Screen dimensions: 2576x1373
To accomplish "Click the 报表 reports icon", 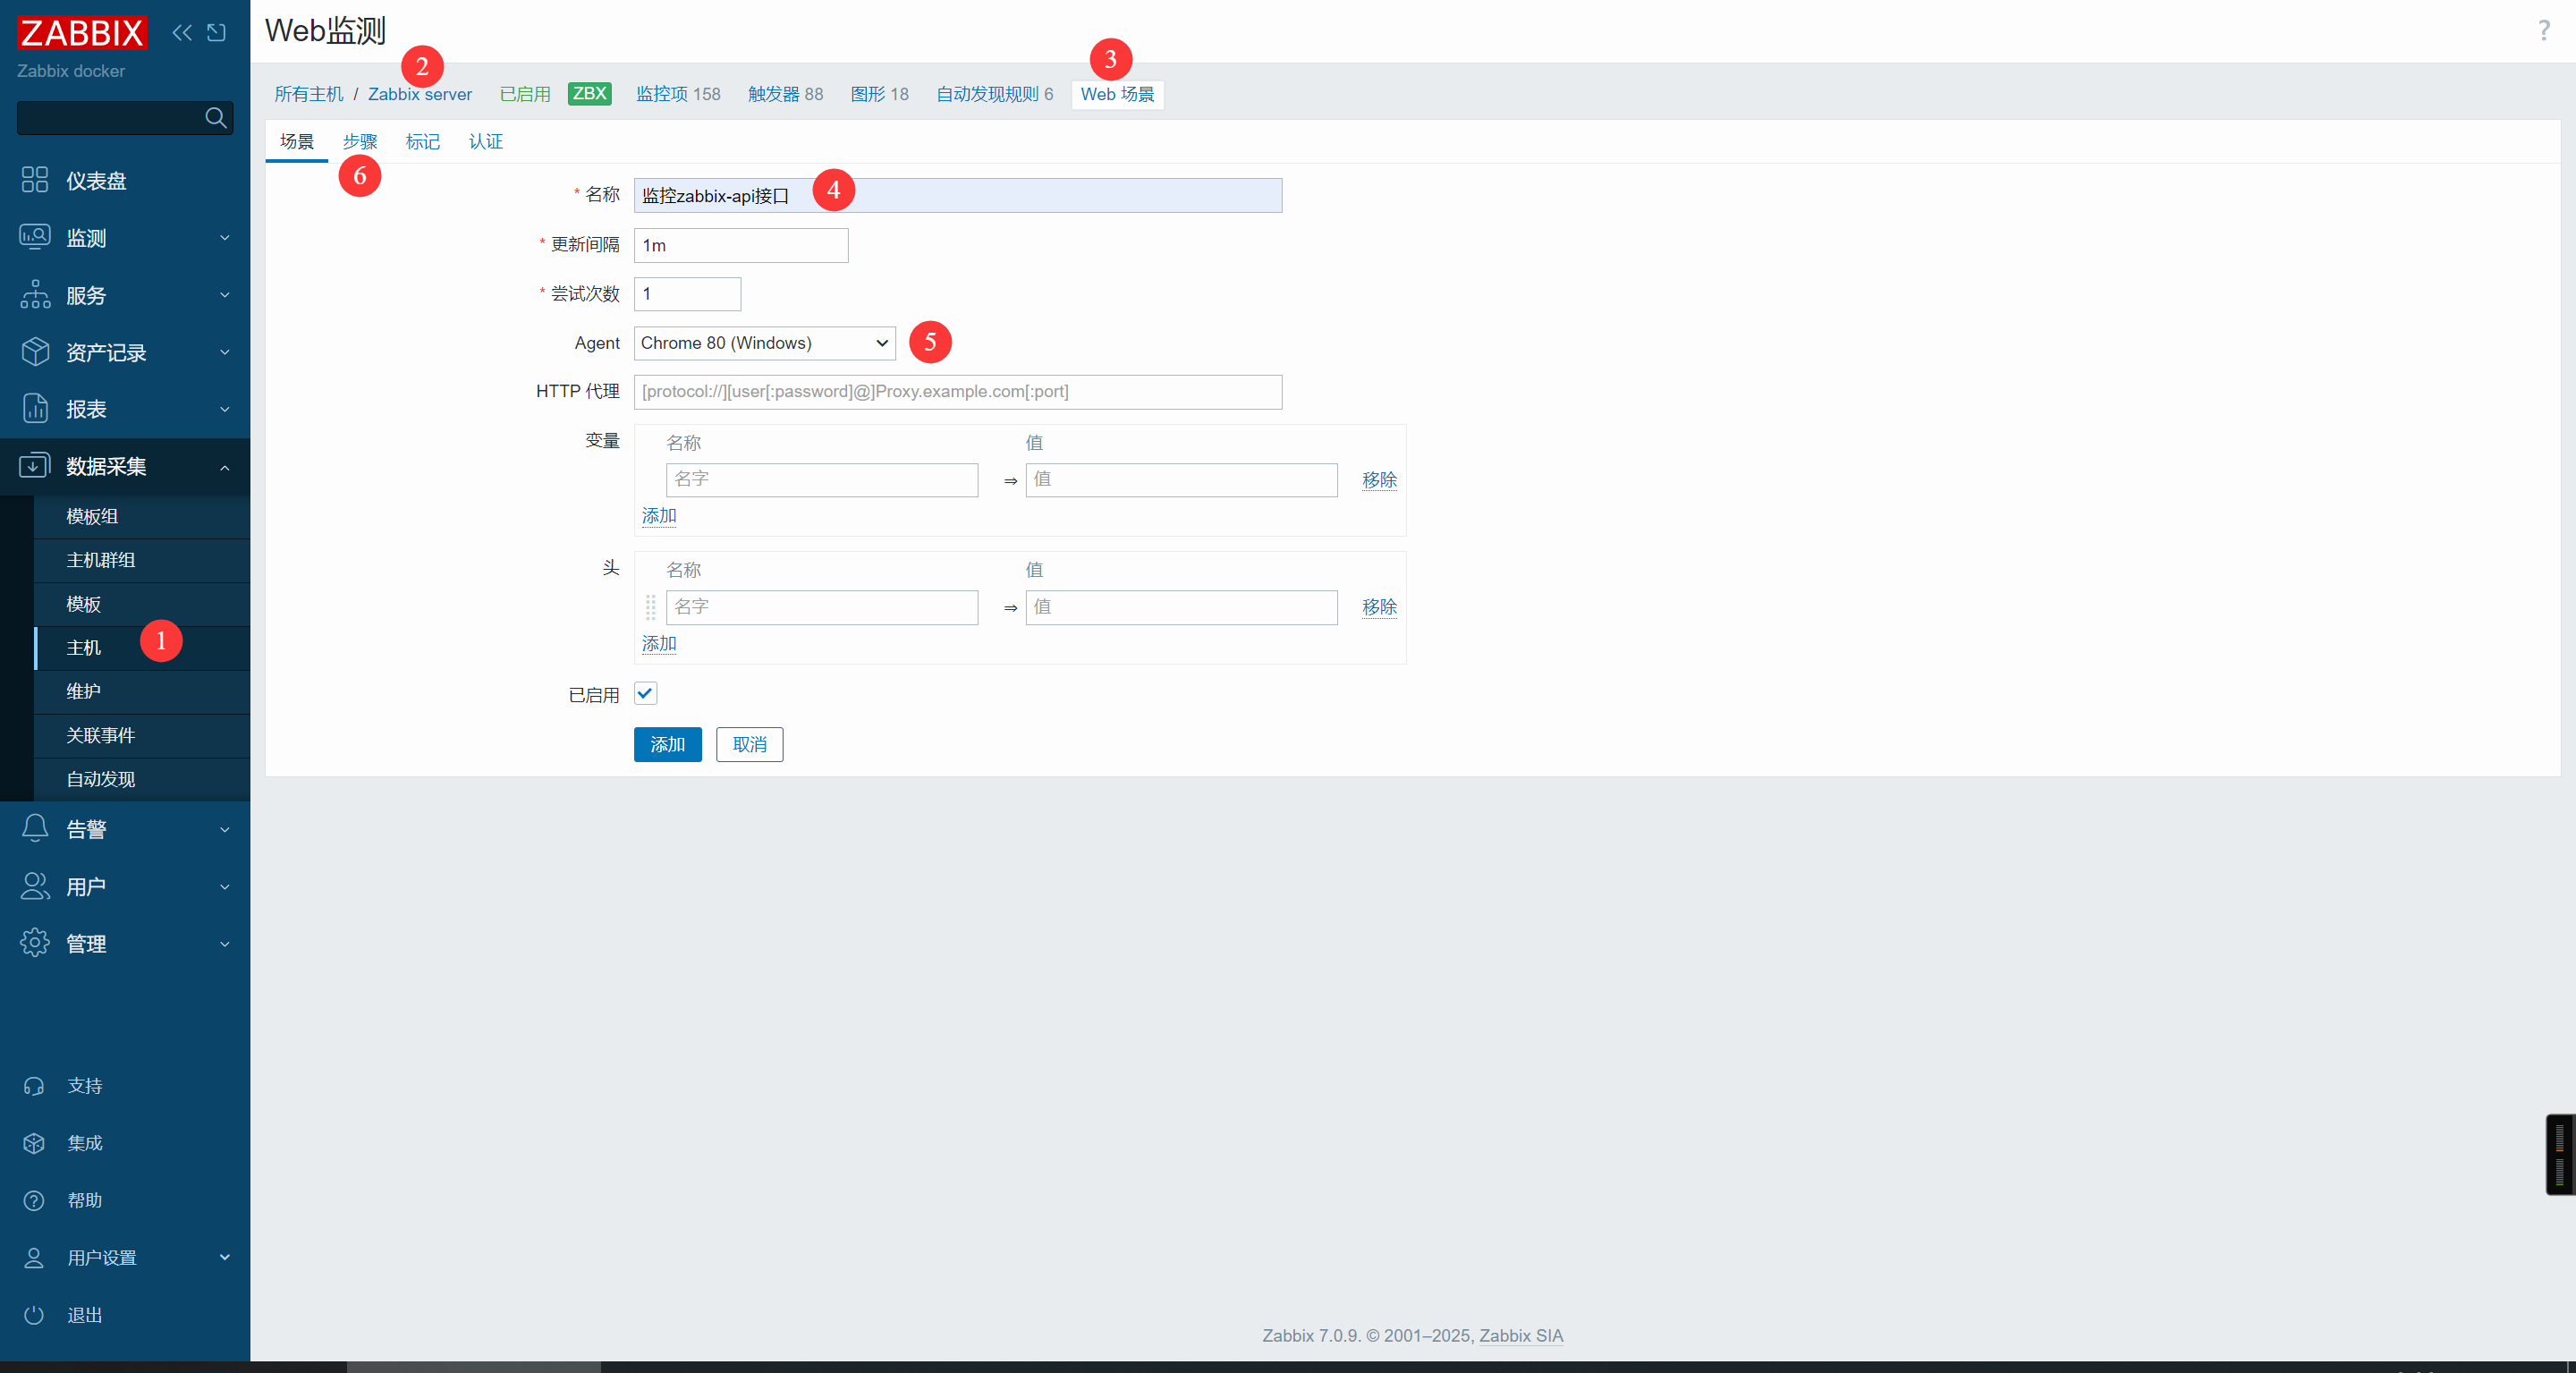I will pyautogui.click(x=35, y=409).
